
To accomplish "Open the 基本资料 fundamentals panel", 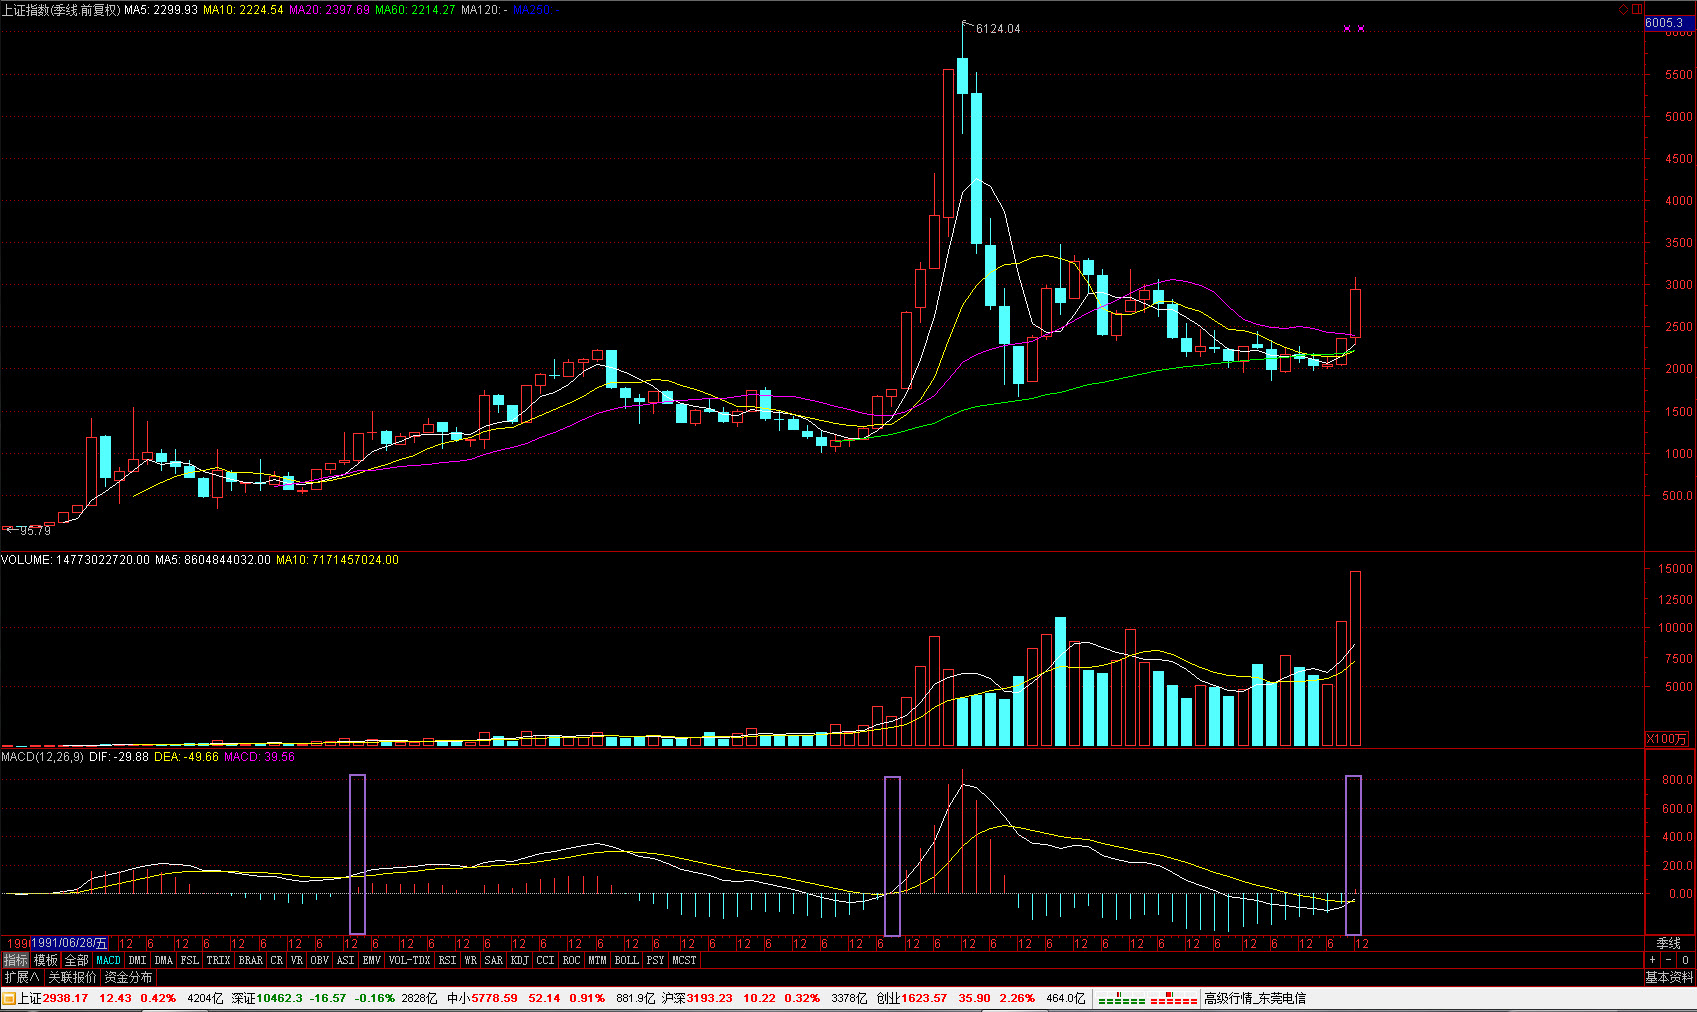I will coord(1669,977).
